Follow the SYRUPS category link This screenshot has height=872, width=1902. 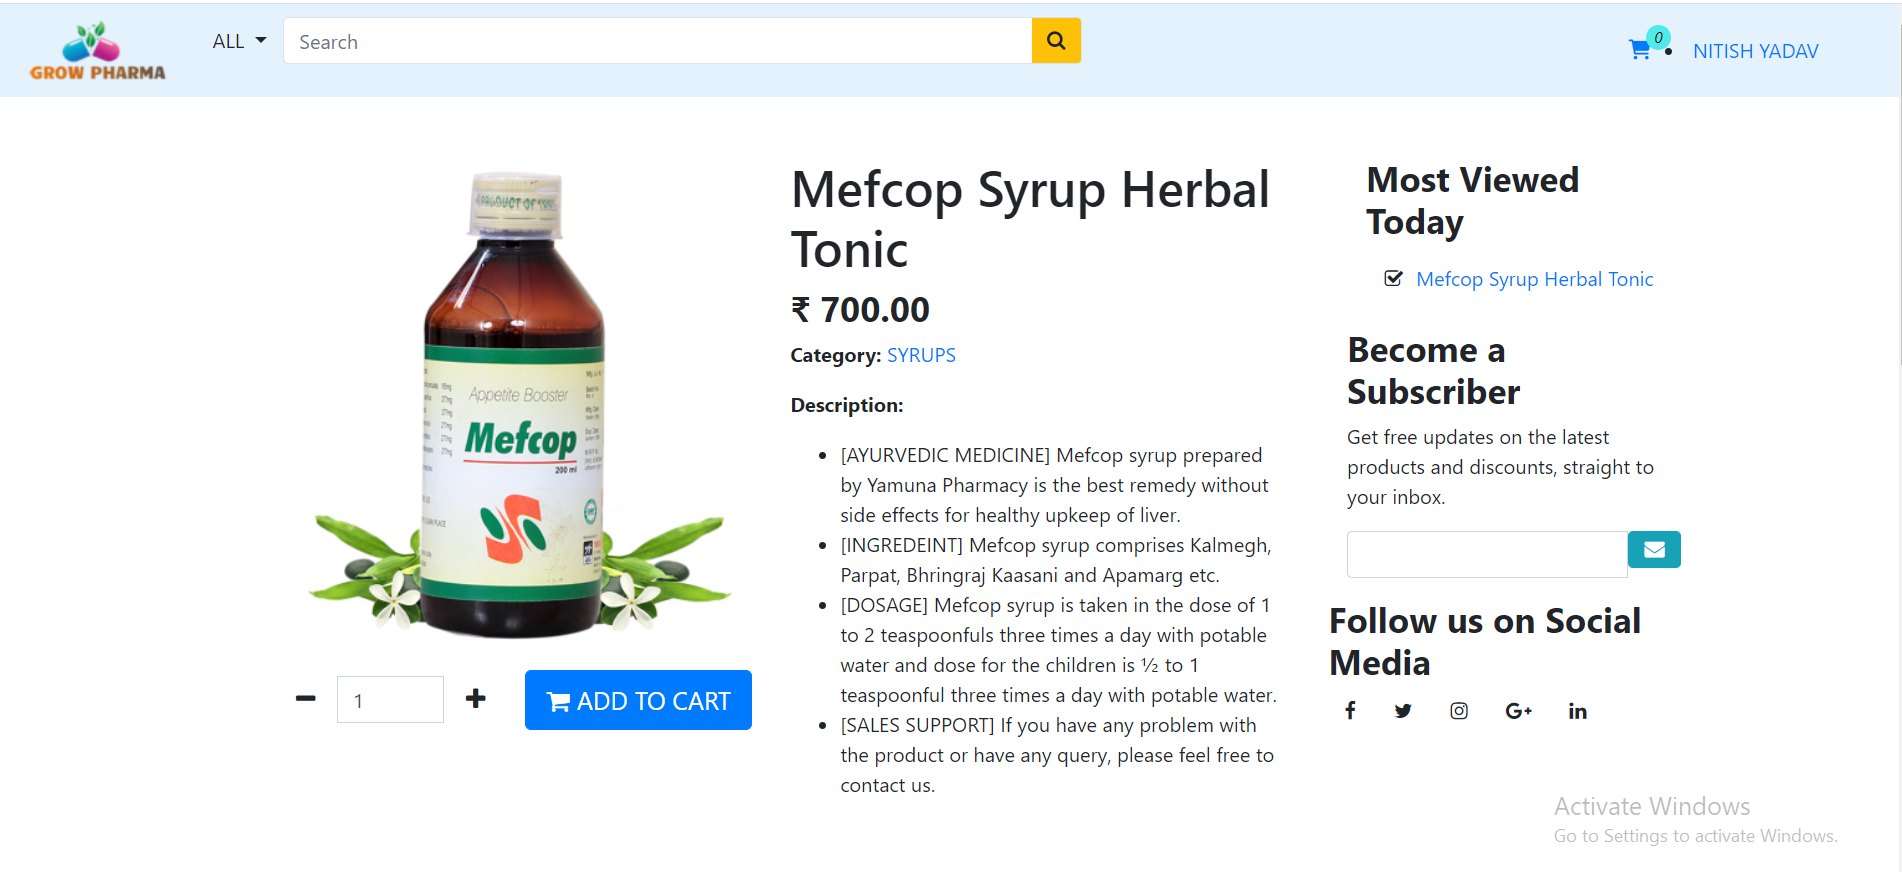pyautogui.click(x=920, y=355)
